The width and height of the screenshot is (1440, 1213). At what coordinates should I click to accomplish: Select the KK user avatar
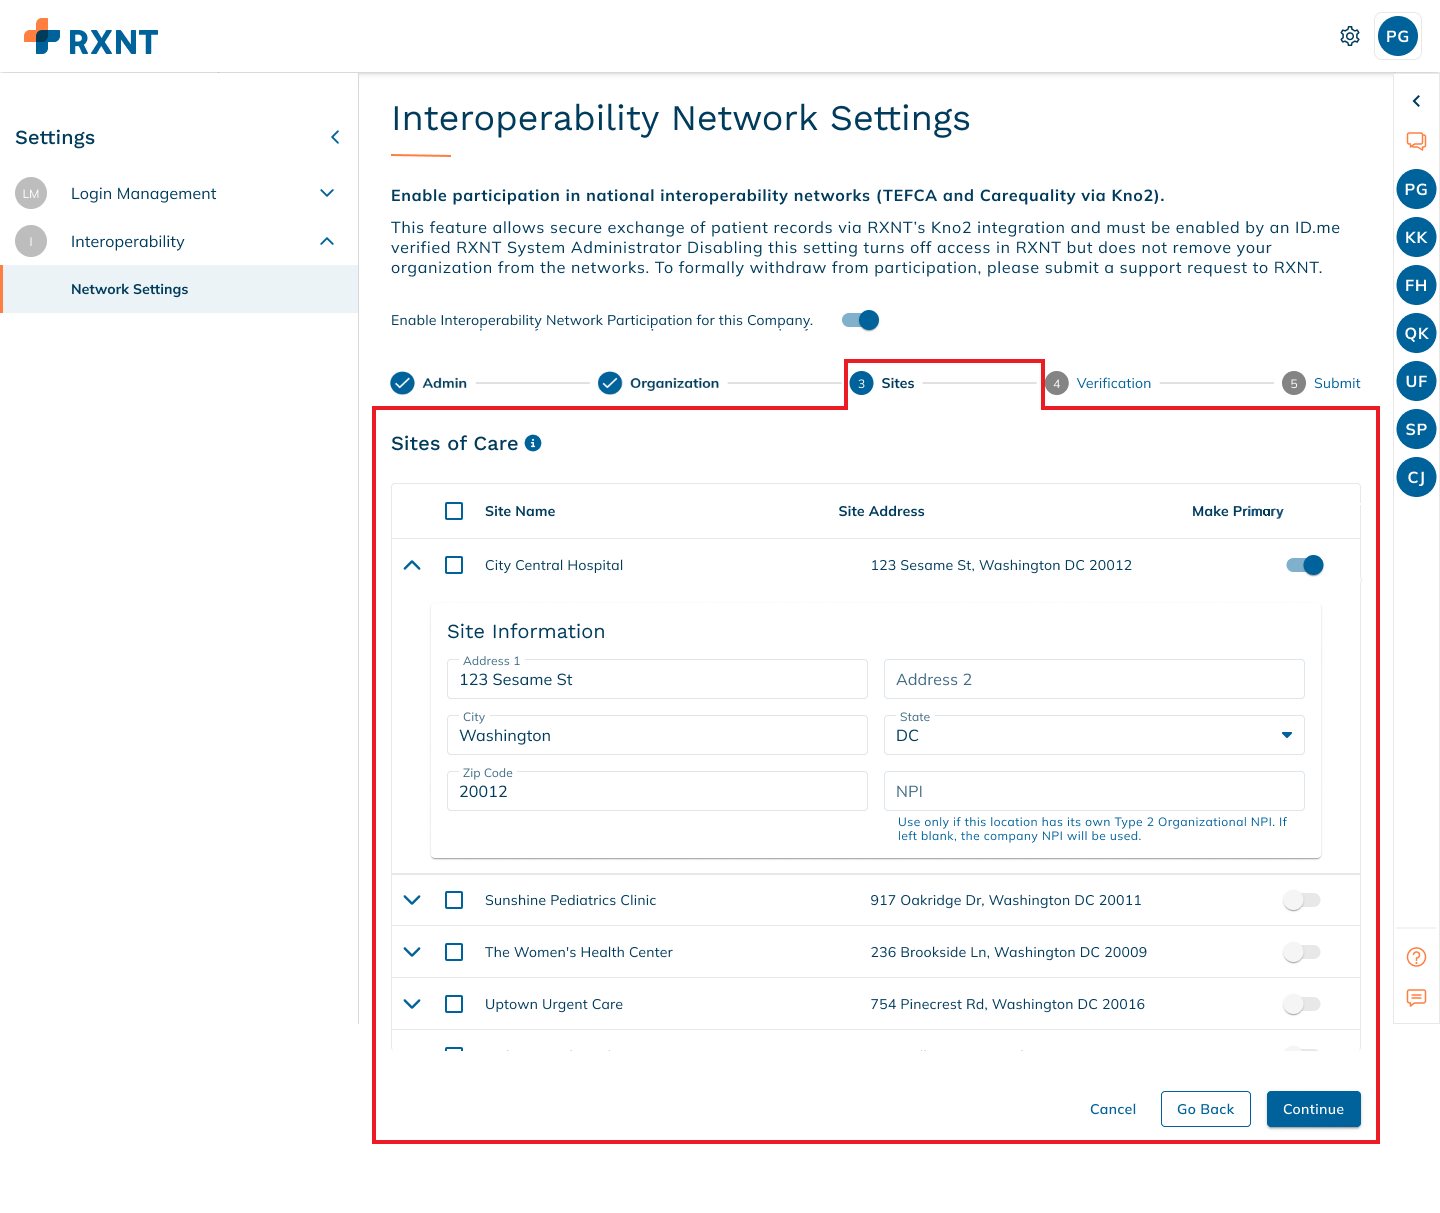[1416, 237]
